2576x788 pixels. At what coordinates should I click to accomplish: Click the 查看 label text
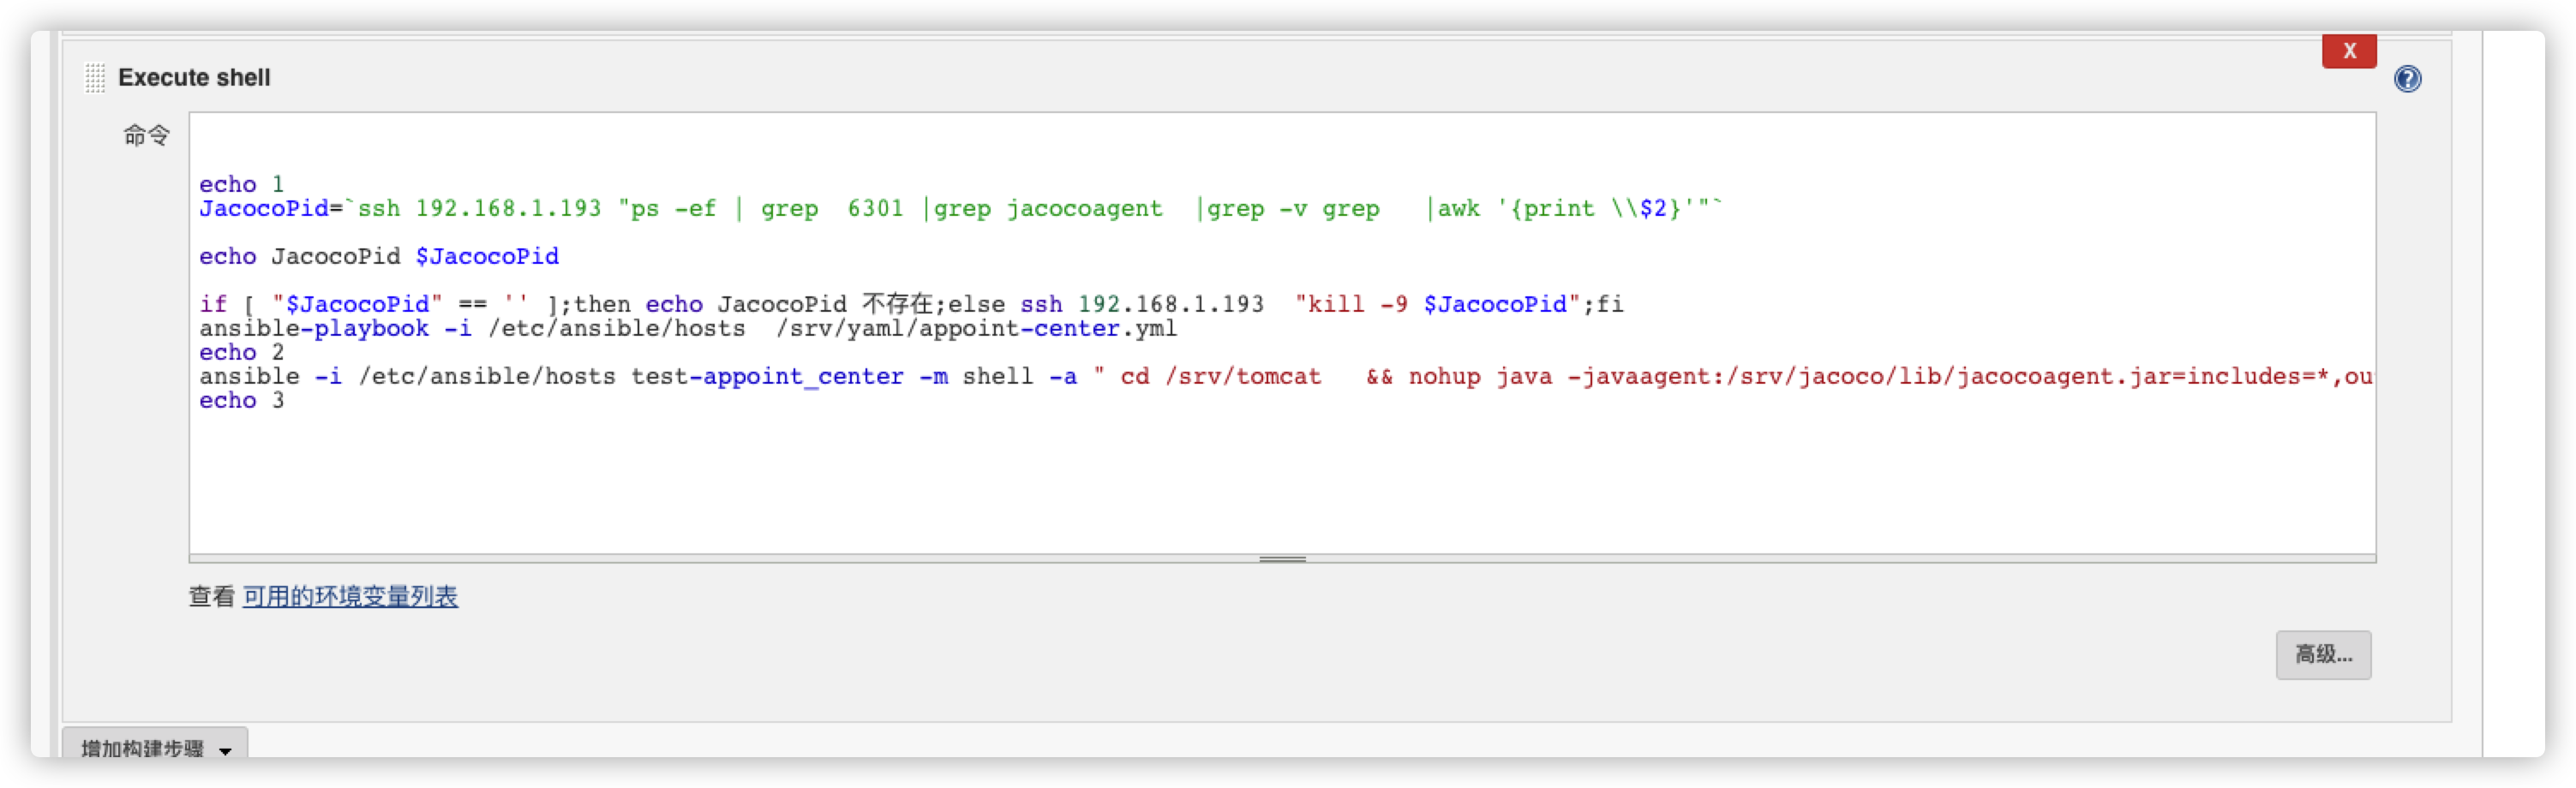(x=212, y=596)
